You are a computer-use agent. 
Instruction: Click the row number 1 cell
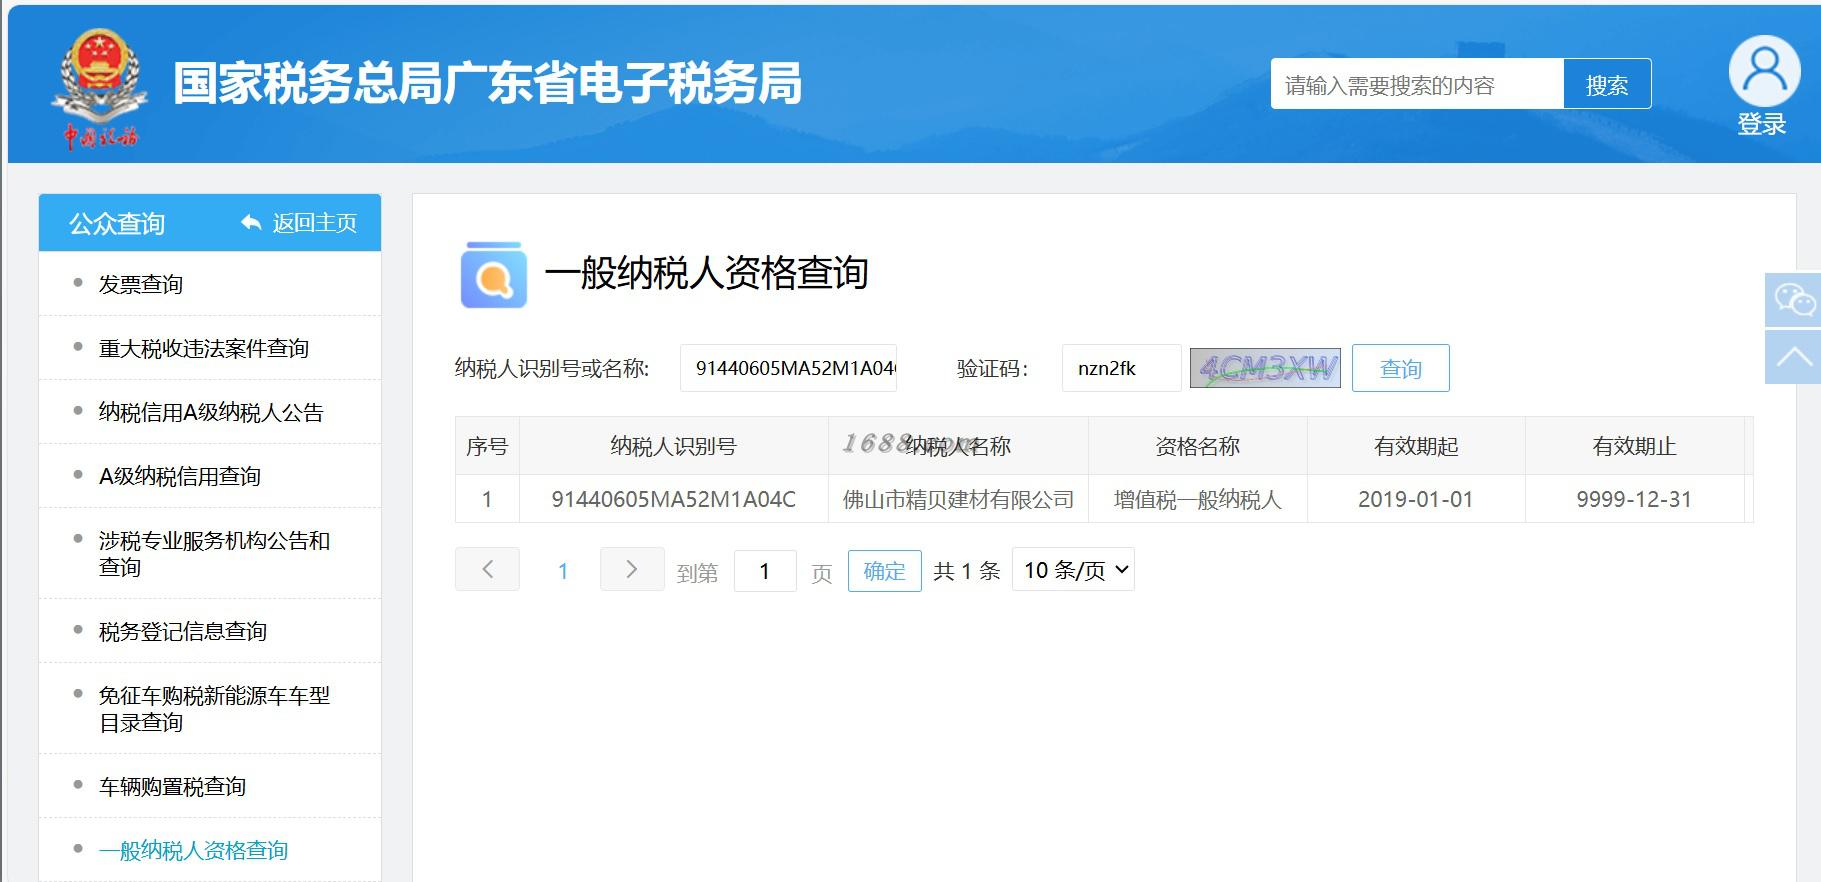(x=487, y=499)
